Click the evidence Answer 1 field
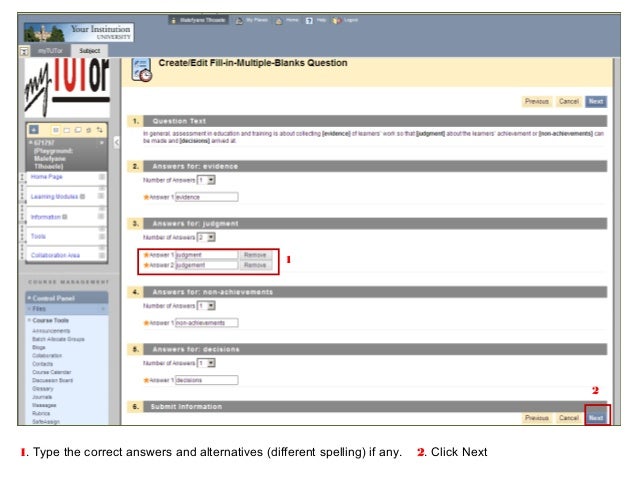The height and width of the screenshot is (479, 638). point(206,197)
